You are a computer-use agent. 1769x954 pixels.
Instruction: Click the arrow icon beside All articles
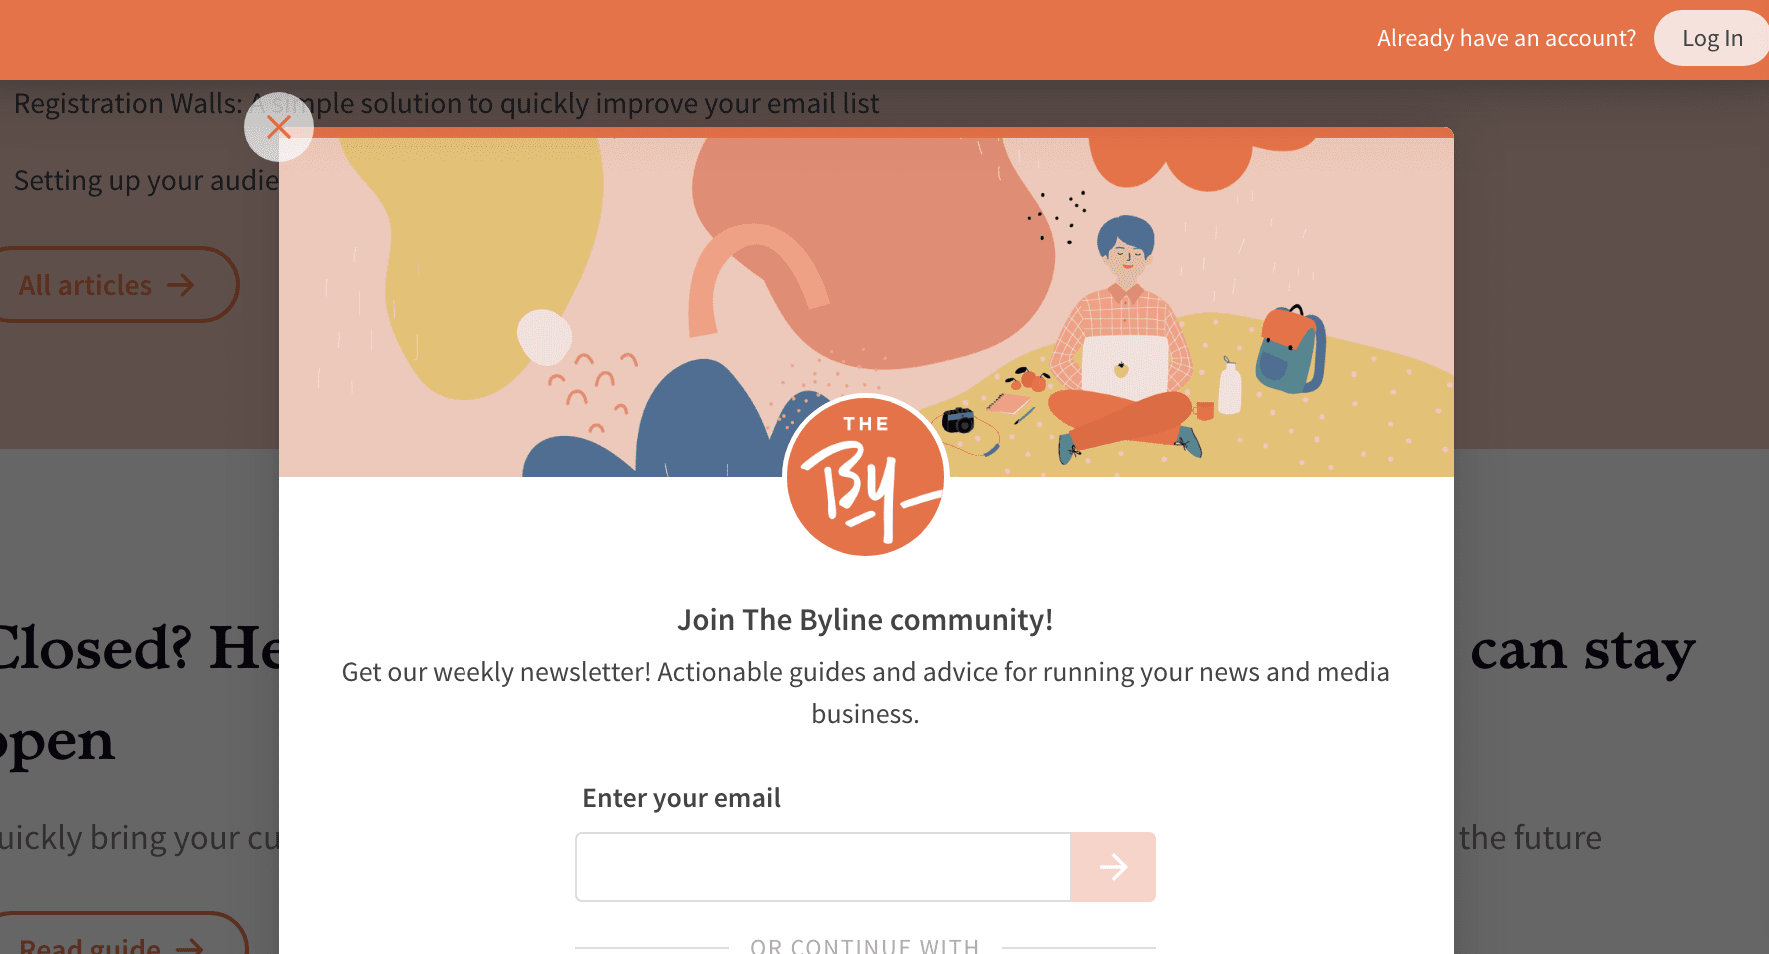pyautogui.click(x=181, y=285)
